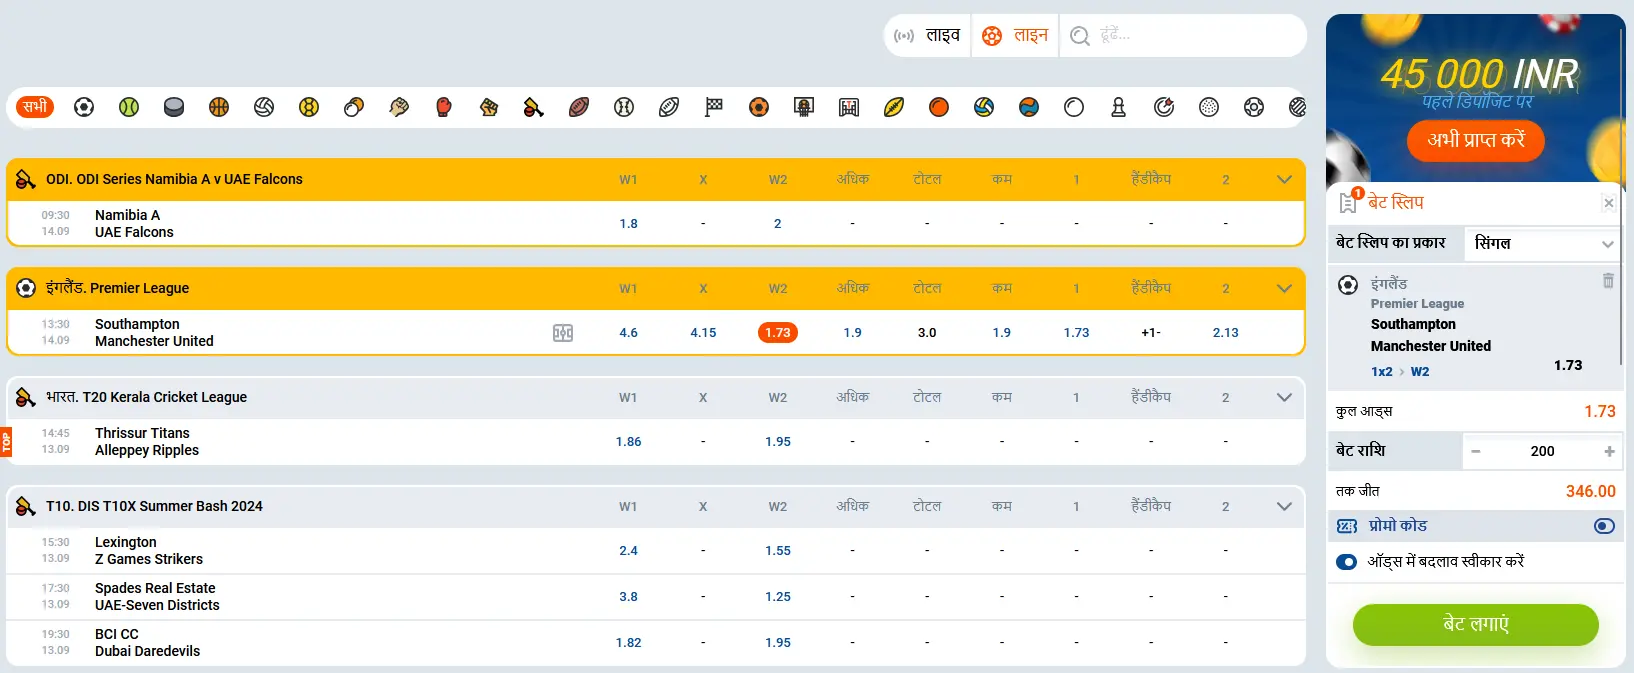
Task: Pick the white rugby ball icon
Action: point(669,107)
